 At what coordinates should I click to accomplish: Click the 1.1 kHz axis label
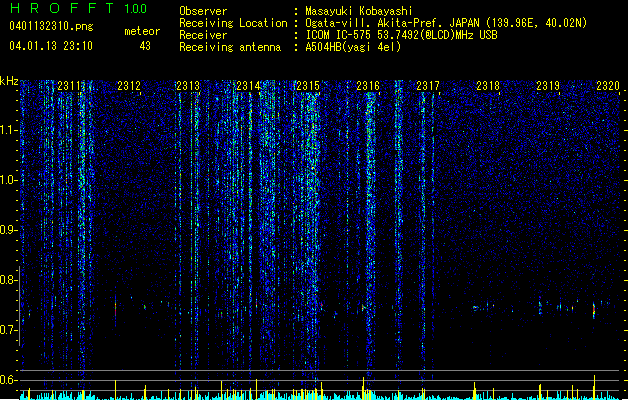point(7,131)
